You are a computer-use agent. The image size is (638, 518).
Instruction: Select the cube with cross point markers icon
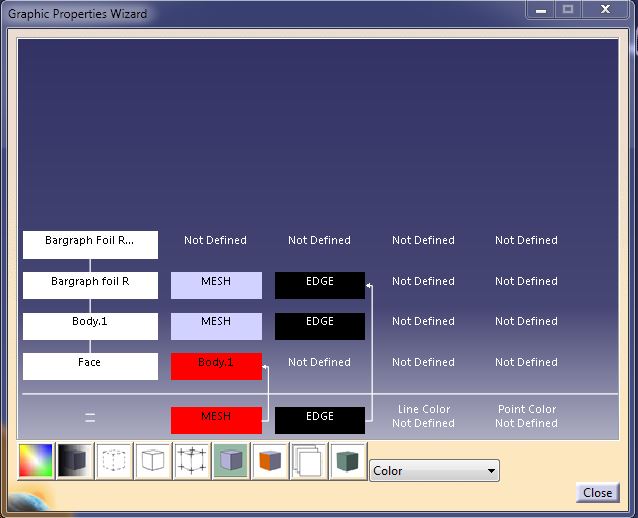(x=192, y=461)
